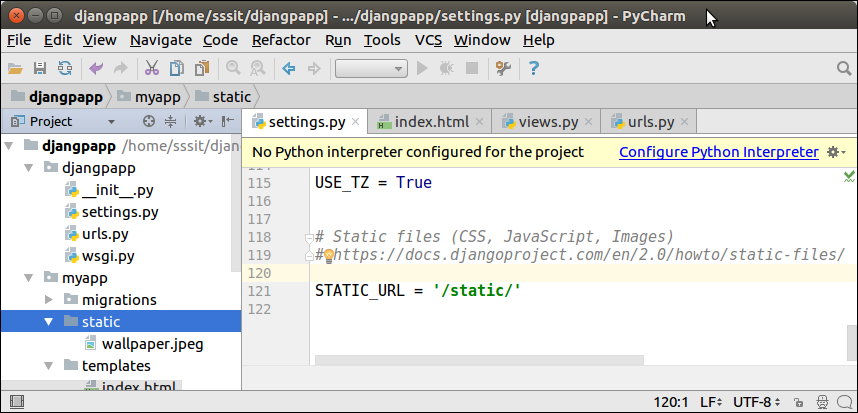Hide the Project tool window
The height and width of the screenshot is (413, 858).
(x=228, y=121)
